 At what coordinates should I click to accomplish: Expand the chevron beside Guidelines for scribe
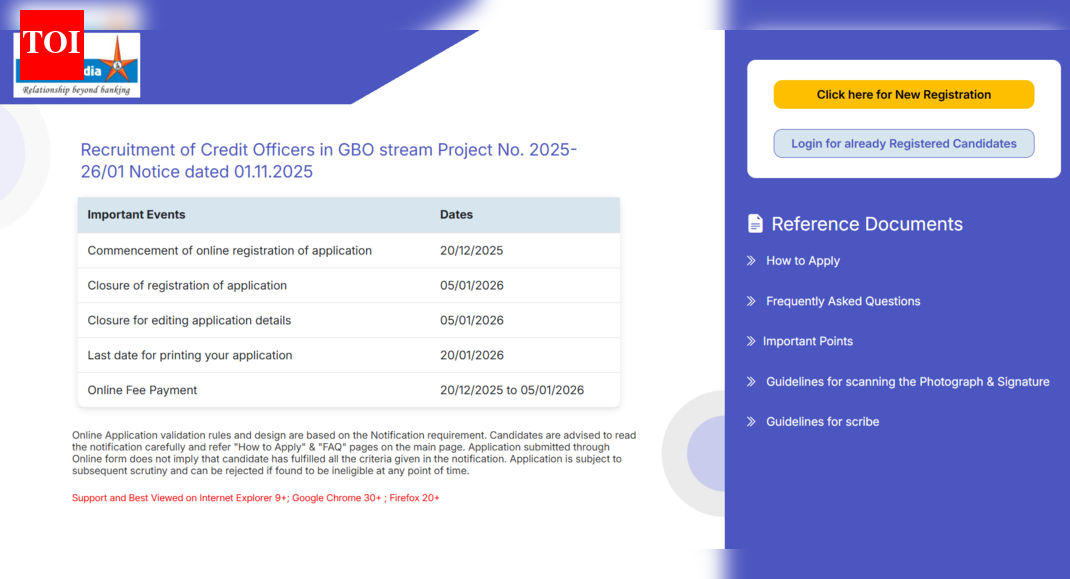[750, 421]
